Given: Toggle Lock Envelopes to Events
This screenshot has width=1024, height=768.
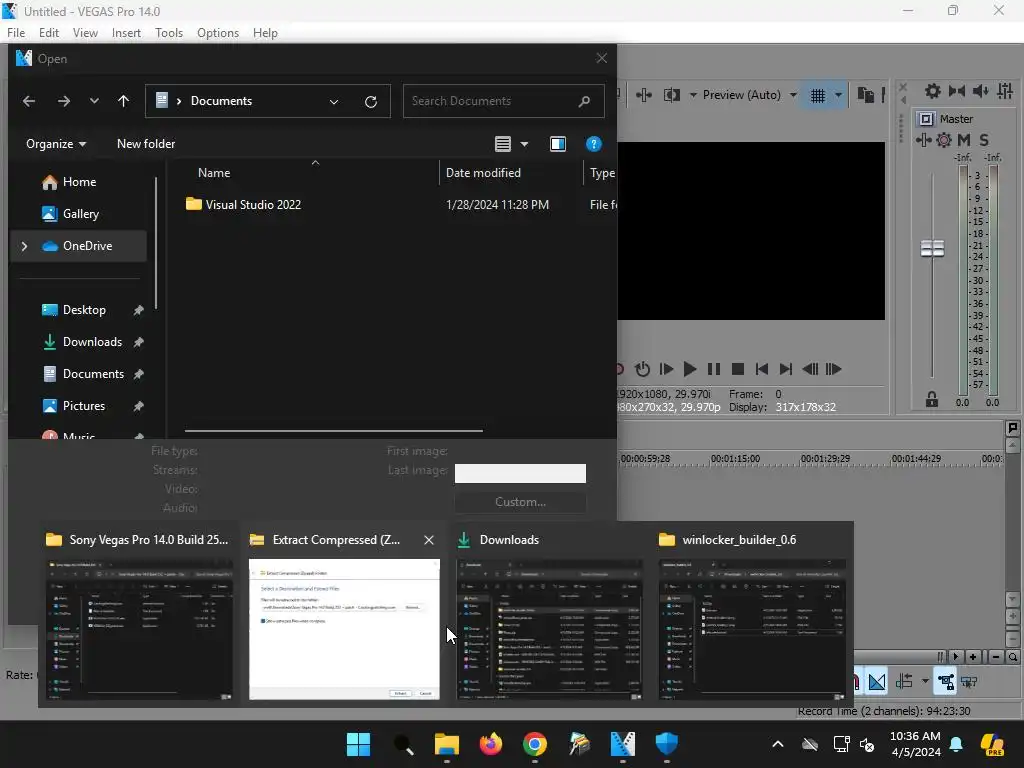Looking at the screenshot, I should click(946, 682).
